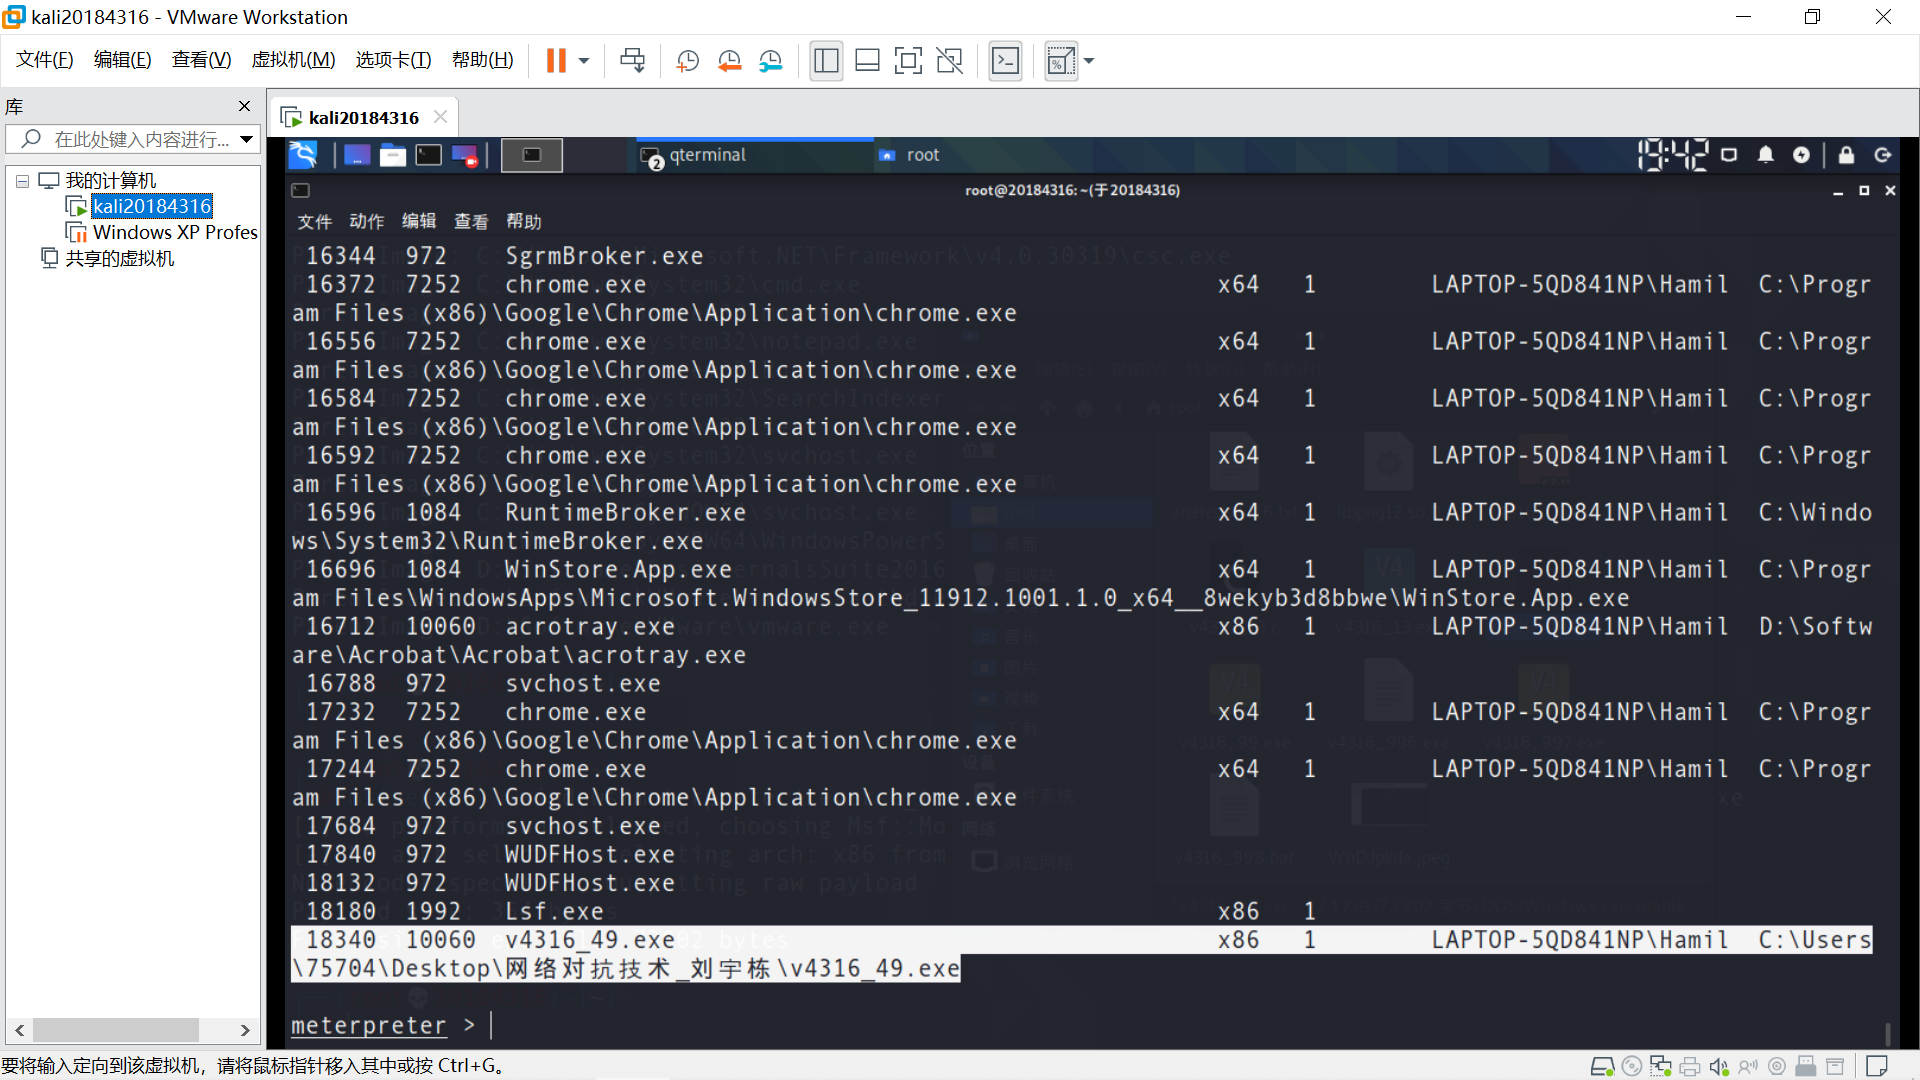Image resolution: width=1920 pixels, height=1080 pixels.
Task: Toggle console view toolbar button
Action: (1005, 61)
